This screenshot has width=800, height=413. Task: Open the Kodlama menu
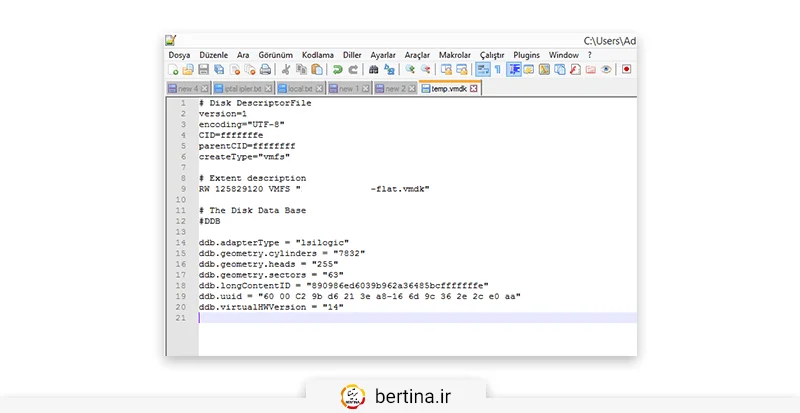[317, 55]
